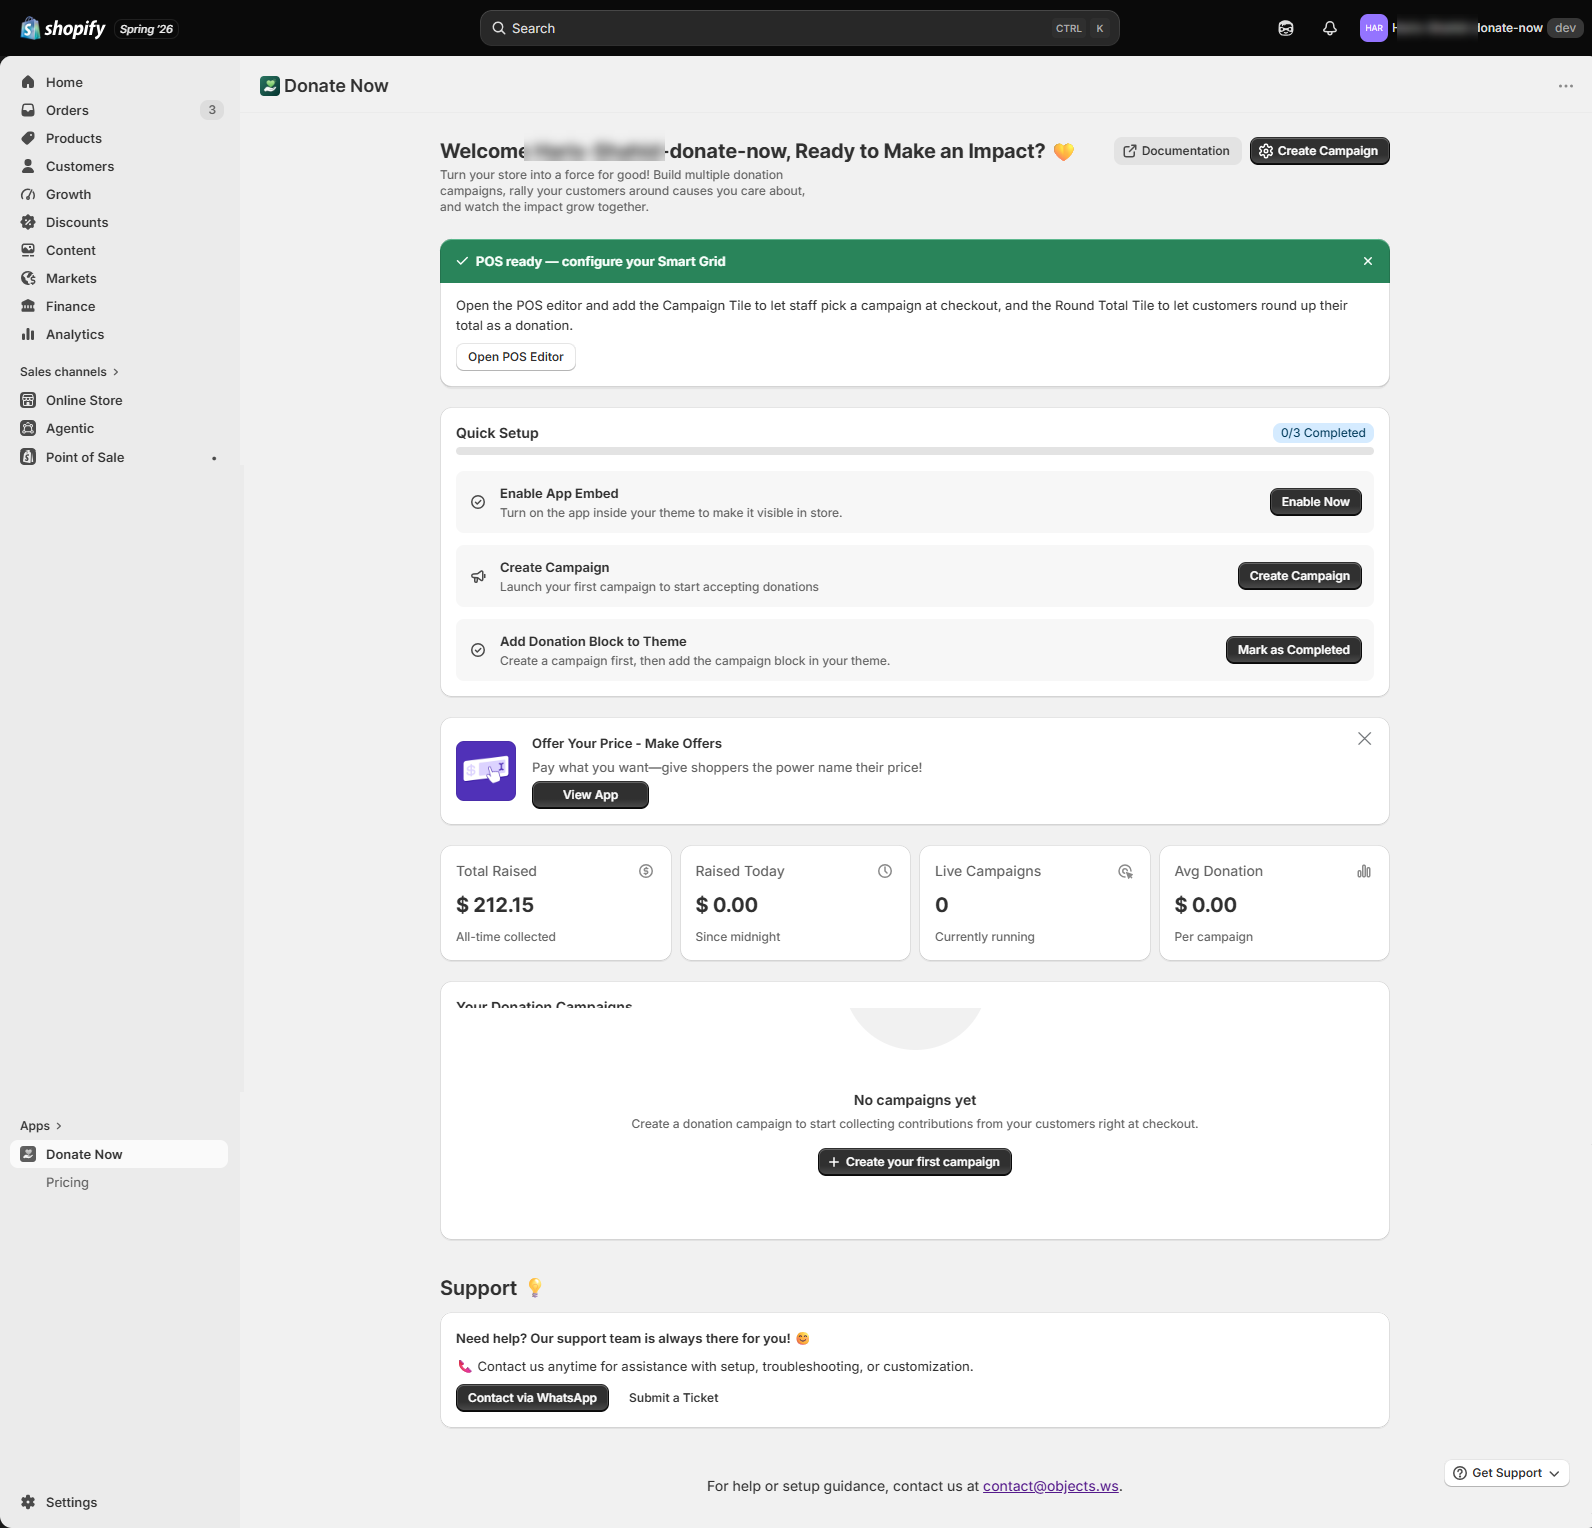1592x1528 pixels.
Task: Click the Settings gear icon
Action: click(x=28, y=1502)
